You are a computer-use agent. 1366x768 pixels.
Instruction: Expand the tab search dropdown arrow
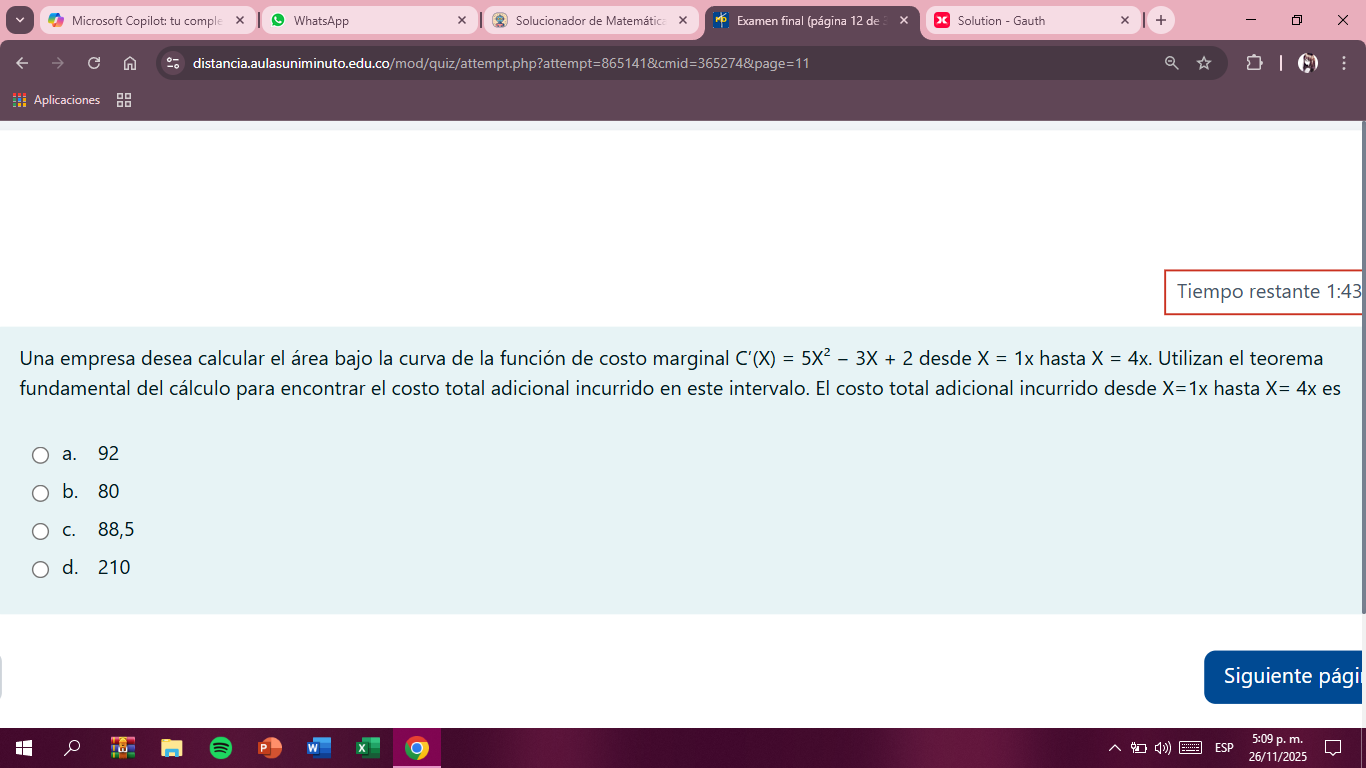[19, 20]
